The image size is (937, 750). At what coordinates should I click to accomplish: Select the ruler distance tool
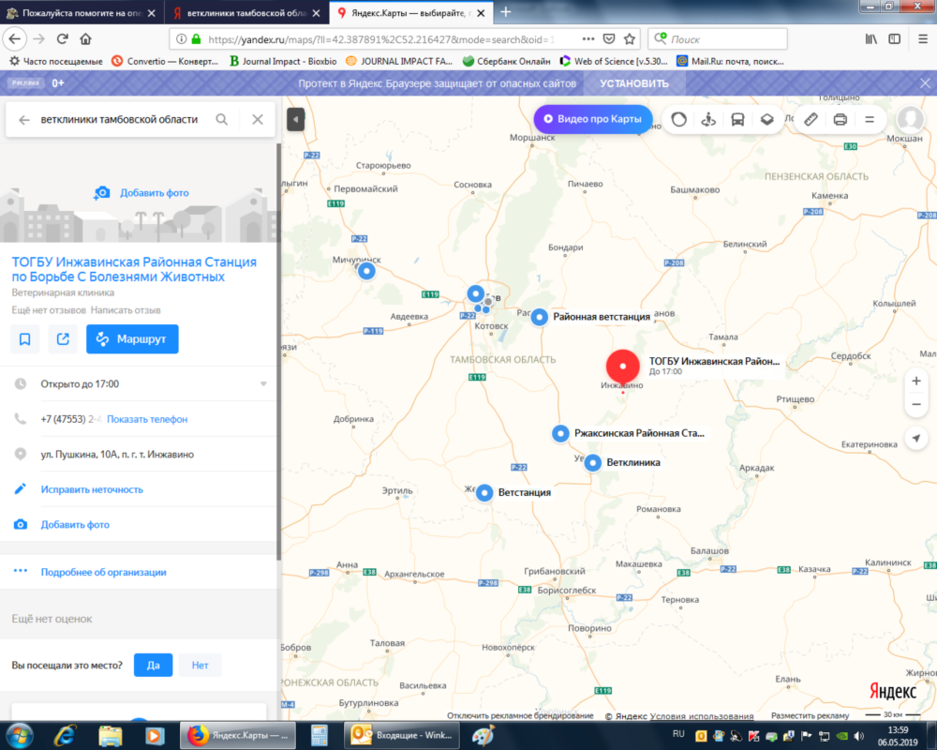[x=811, y=119]
